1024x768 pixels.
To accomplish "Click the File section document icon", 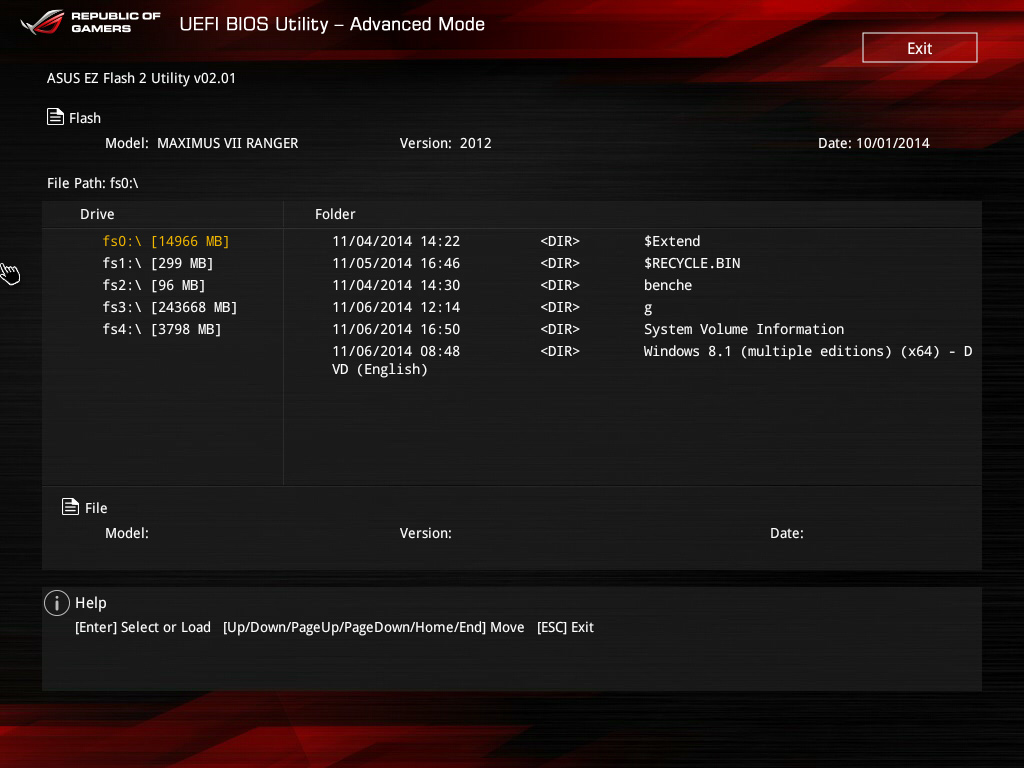I will click(71, 507).
